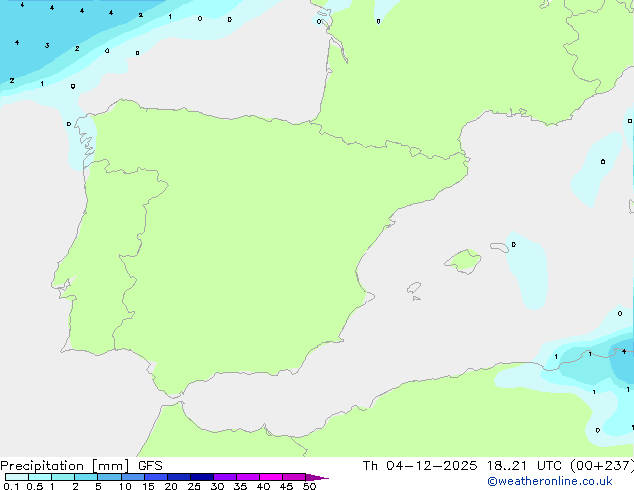Click the "40" legend scale label

[263, 486]
